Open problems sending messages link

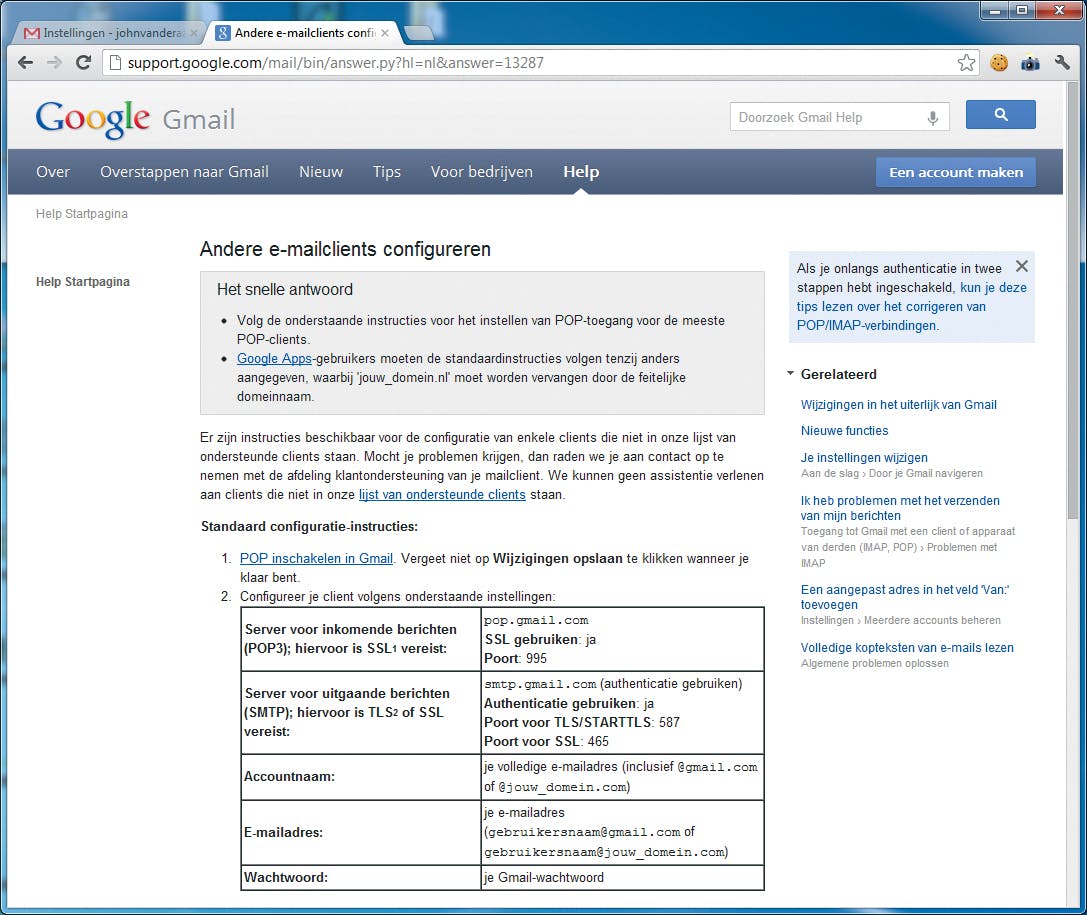[900, 508]
